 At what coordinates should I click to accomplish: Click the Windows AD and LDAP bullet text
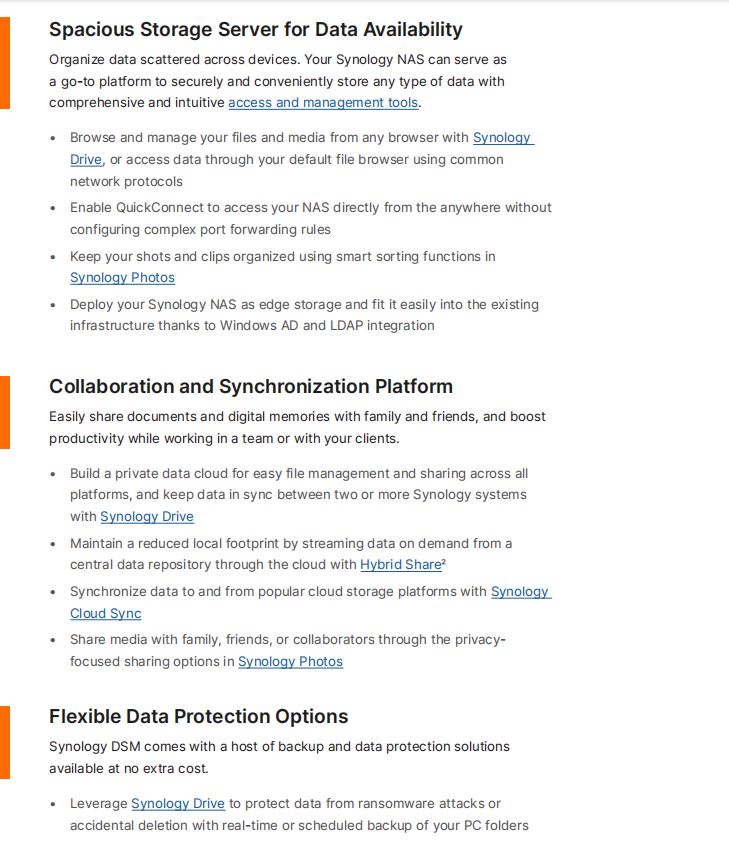coord(304,315)
